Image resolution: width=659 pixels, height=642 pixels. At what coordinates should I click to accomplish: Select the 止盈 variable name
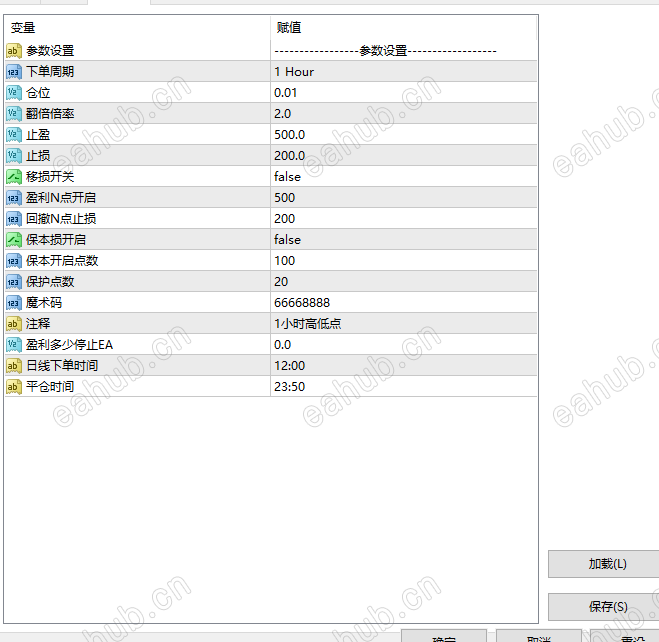click(38, 134)
